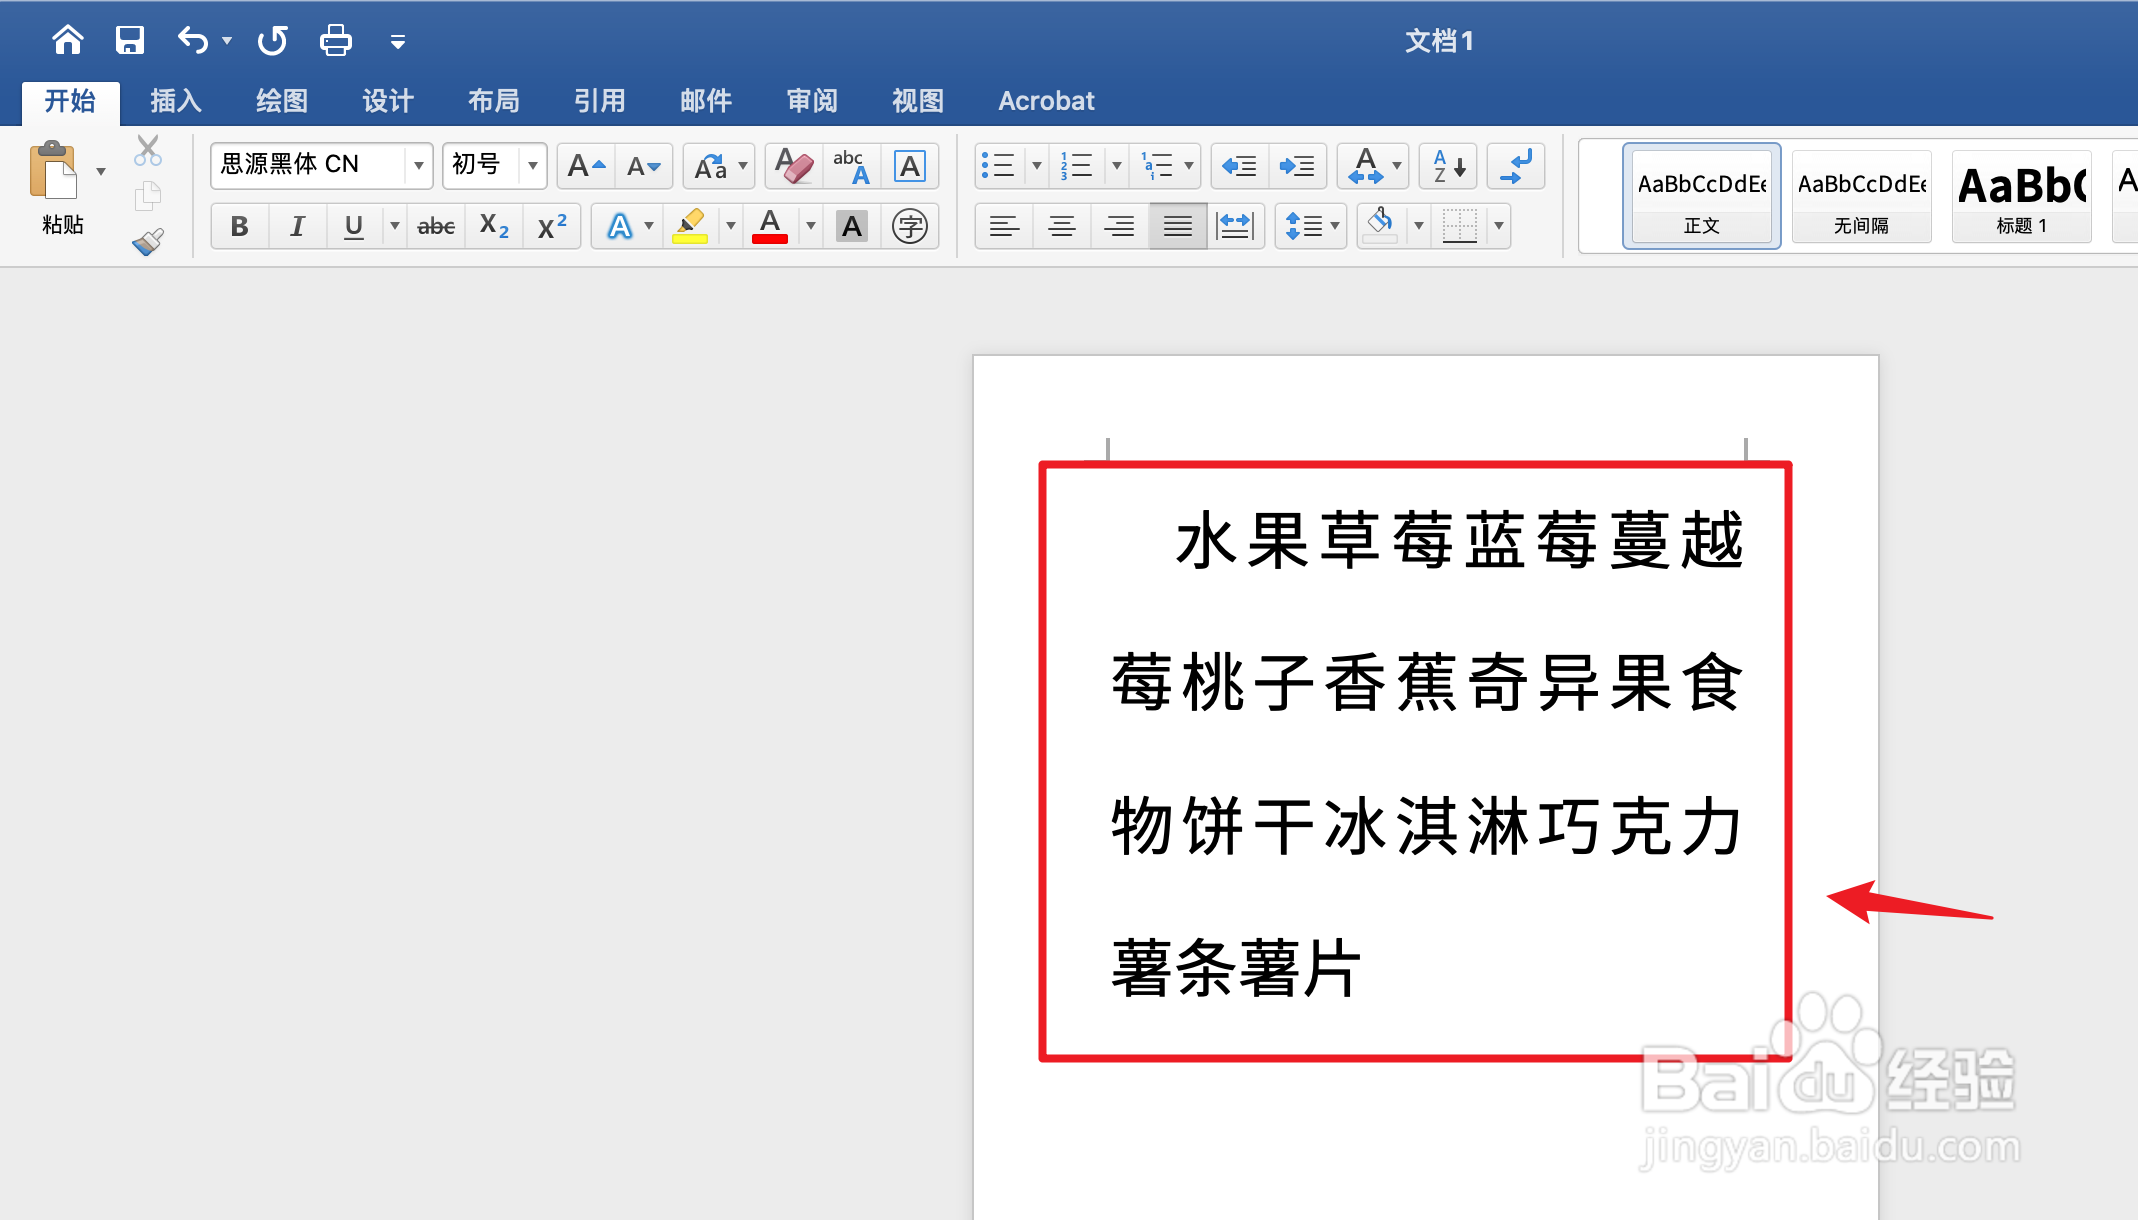The image size is (2138, 1220).
Task: Open font color dropdown arrow
Action: [811, 226]
